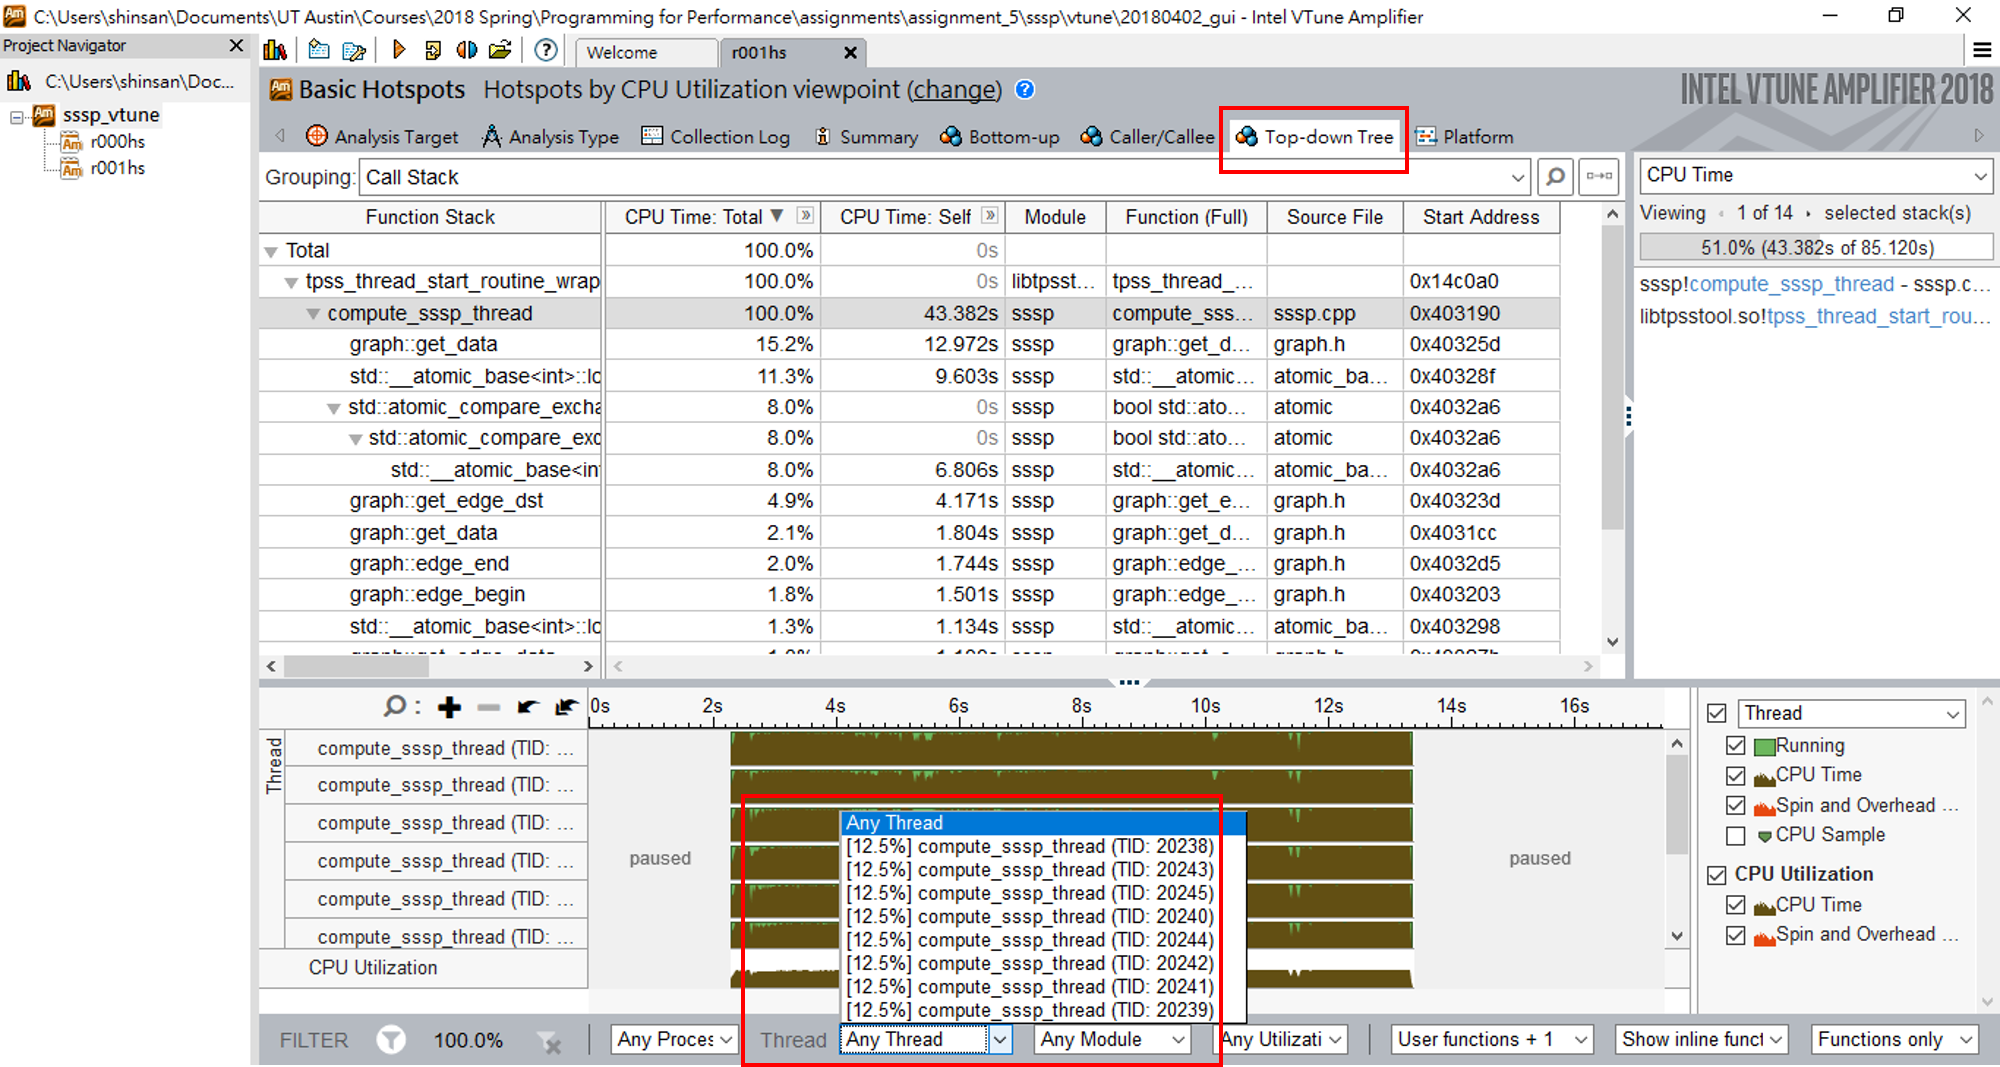Image resolution: width=2000 pixels, height=1067 pixels.
Task: Click the timeline zoom-in plus icon
Action: pos(450,707)
